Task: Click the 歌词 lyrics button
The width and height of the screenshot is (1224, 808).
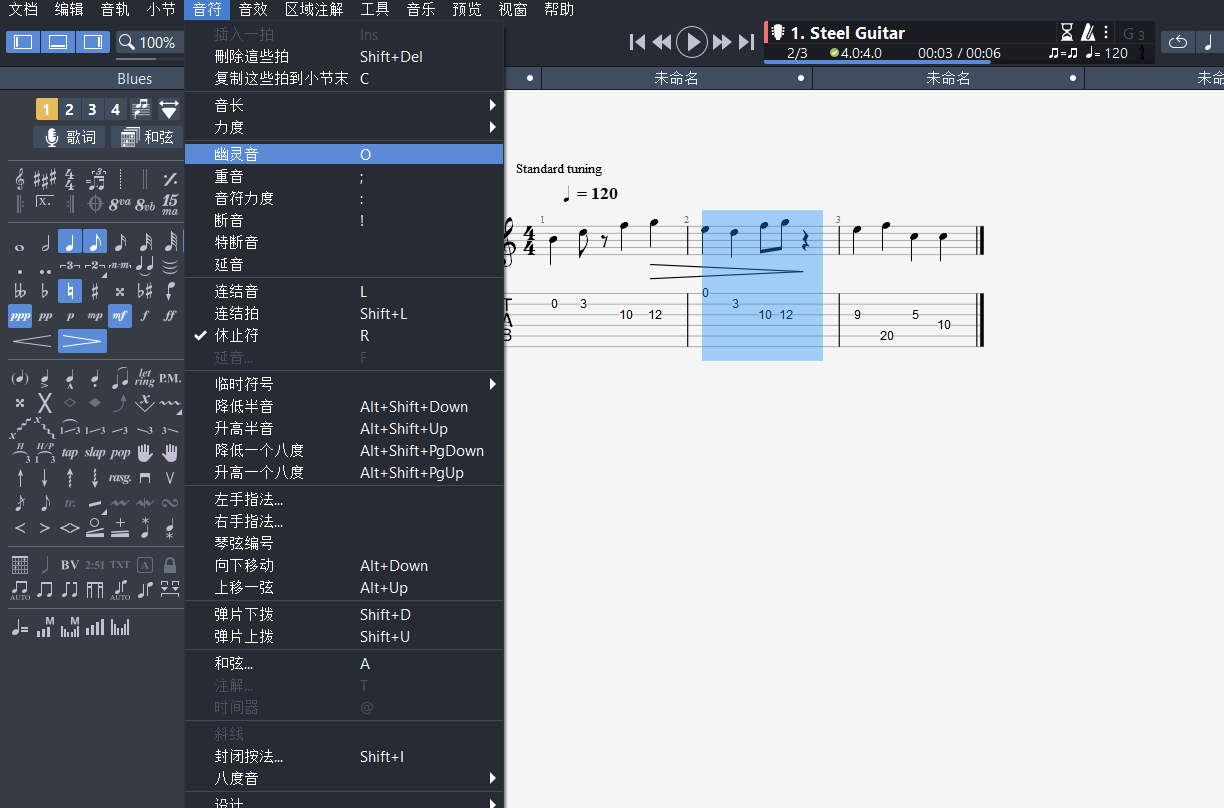Action: pos(68,137)
